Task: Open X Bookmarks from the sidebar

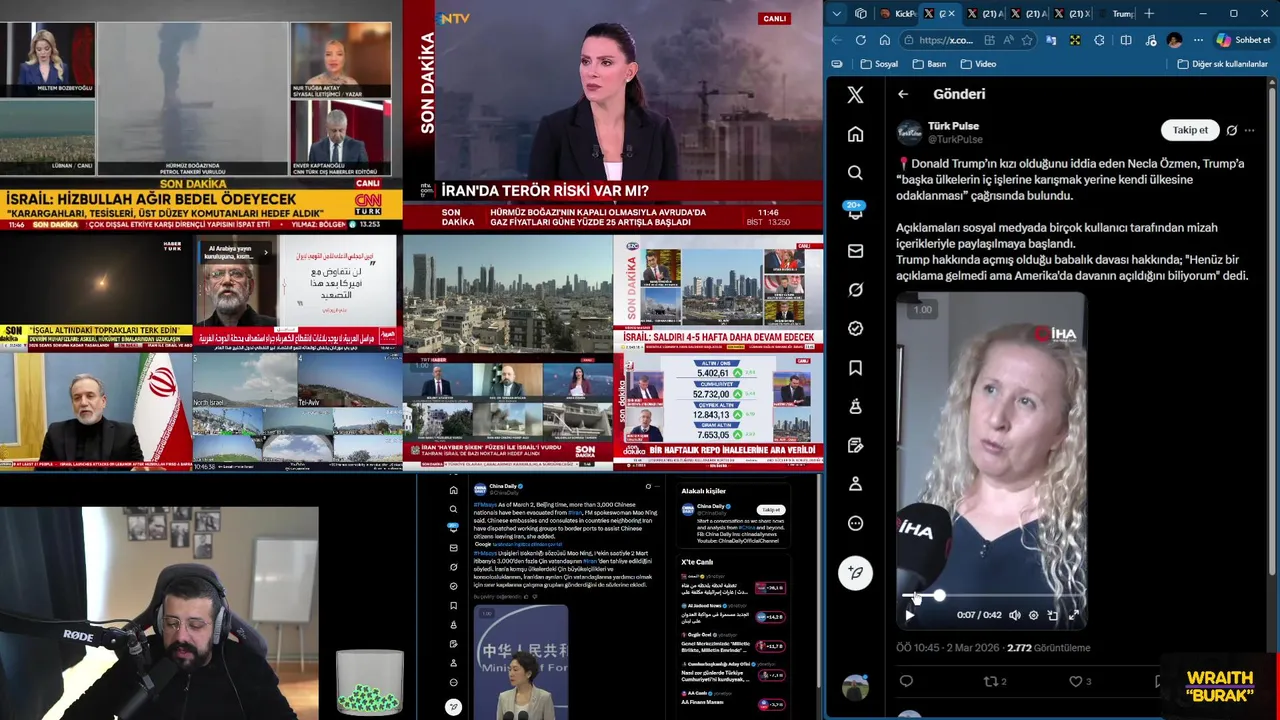Action: point(855,368)
